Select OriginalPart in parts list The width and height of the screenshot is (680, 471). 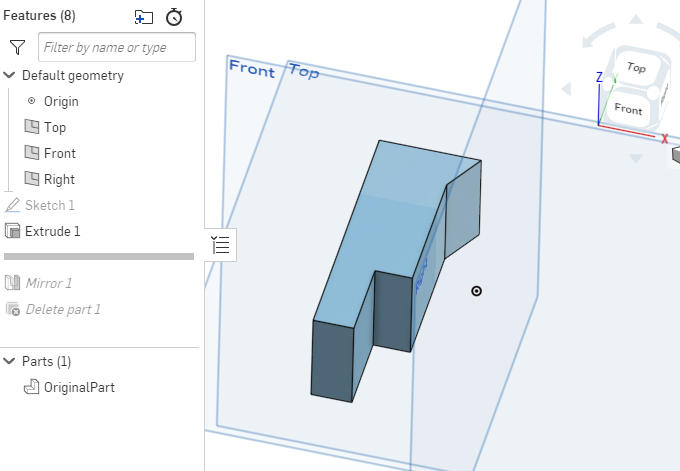pos(79,387)
